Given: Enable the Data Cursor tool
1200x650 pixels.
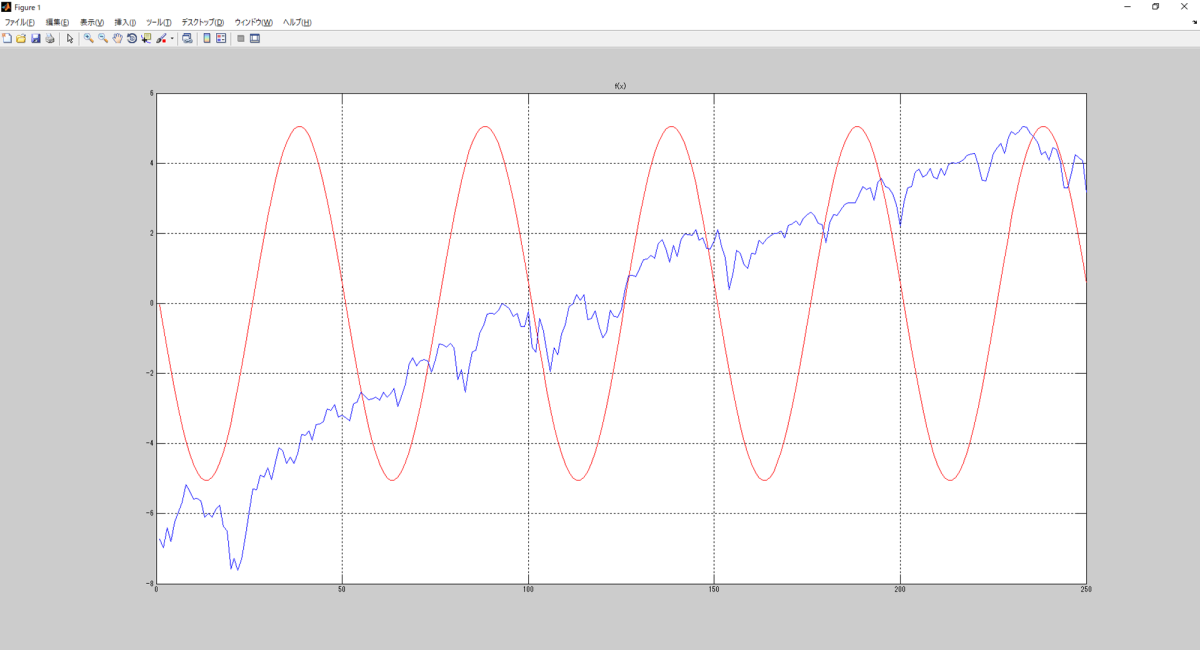Looking at the screenshot, I should [146, 38].
